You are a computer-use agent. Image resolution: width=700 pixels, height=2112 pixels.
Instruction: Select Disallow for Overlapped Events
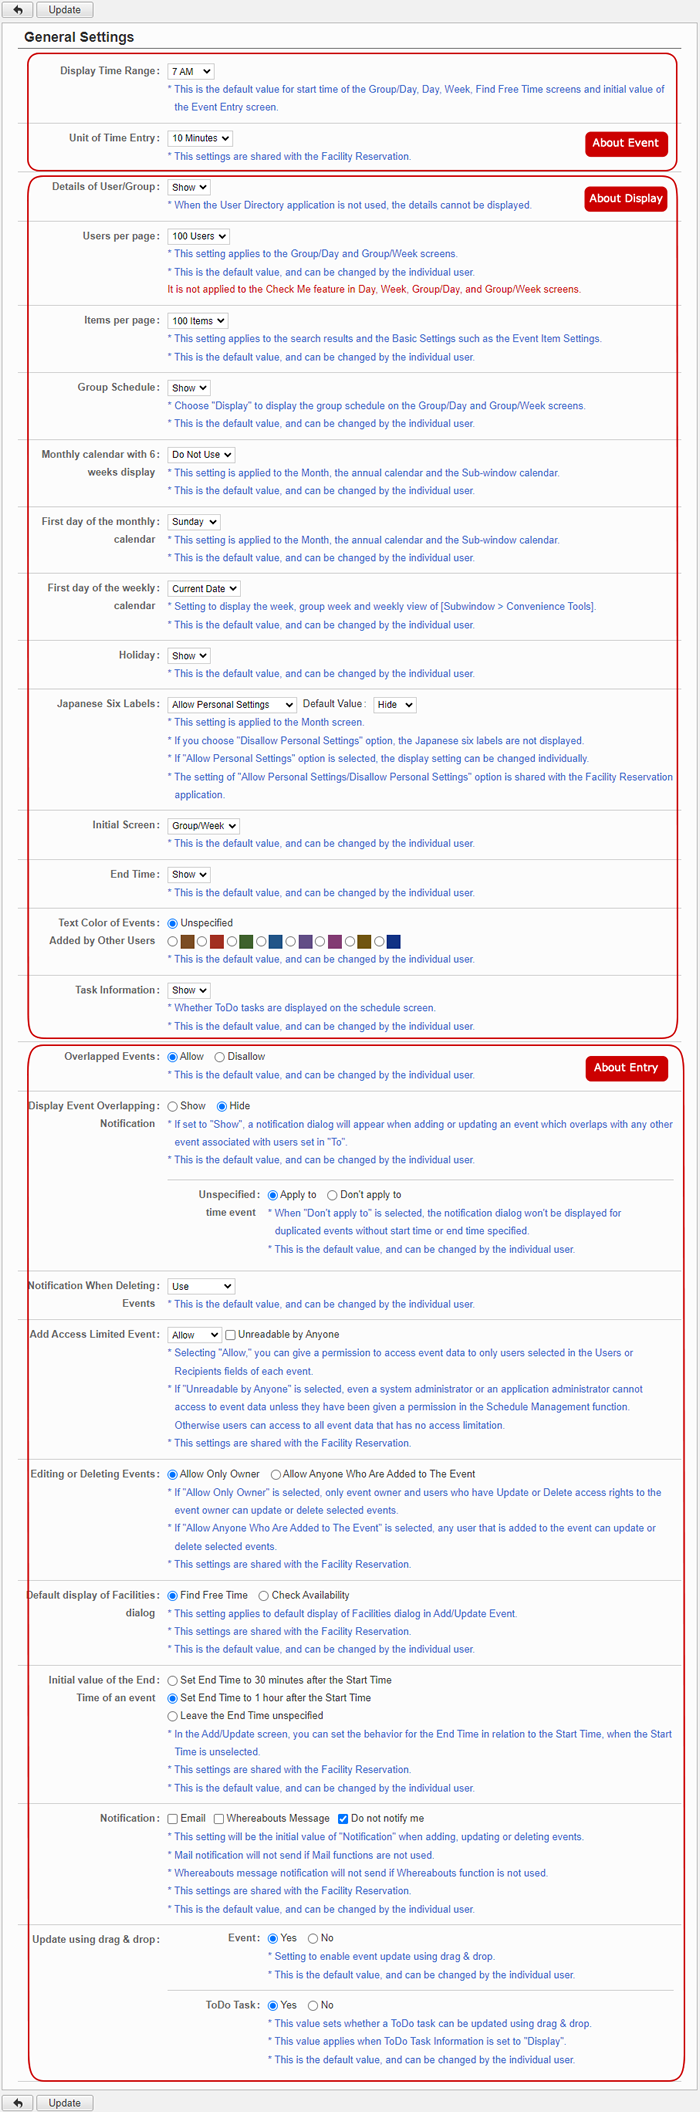(x=220, y=1057)
